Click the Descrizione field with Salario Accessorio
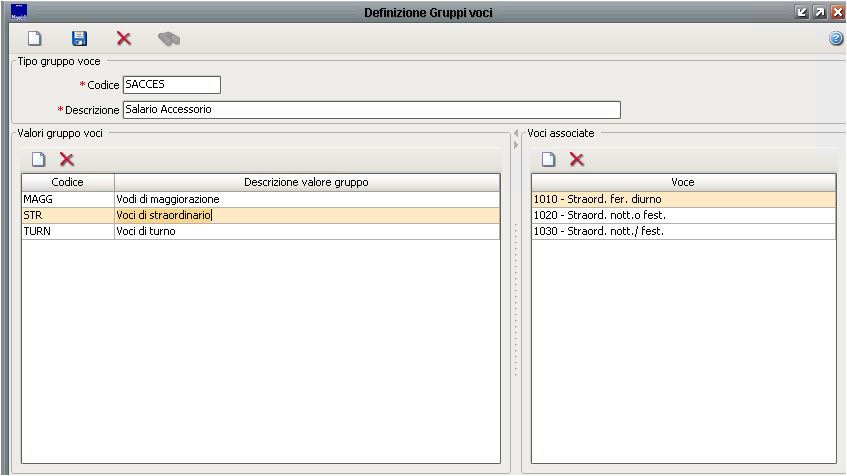 click(x=371, y=110)
